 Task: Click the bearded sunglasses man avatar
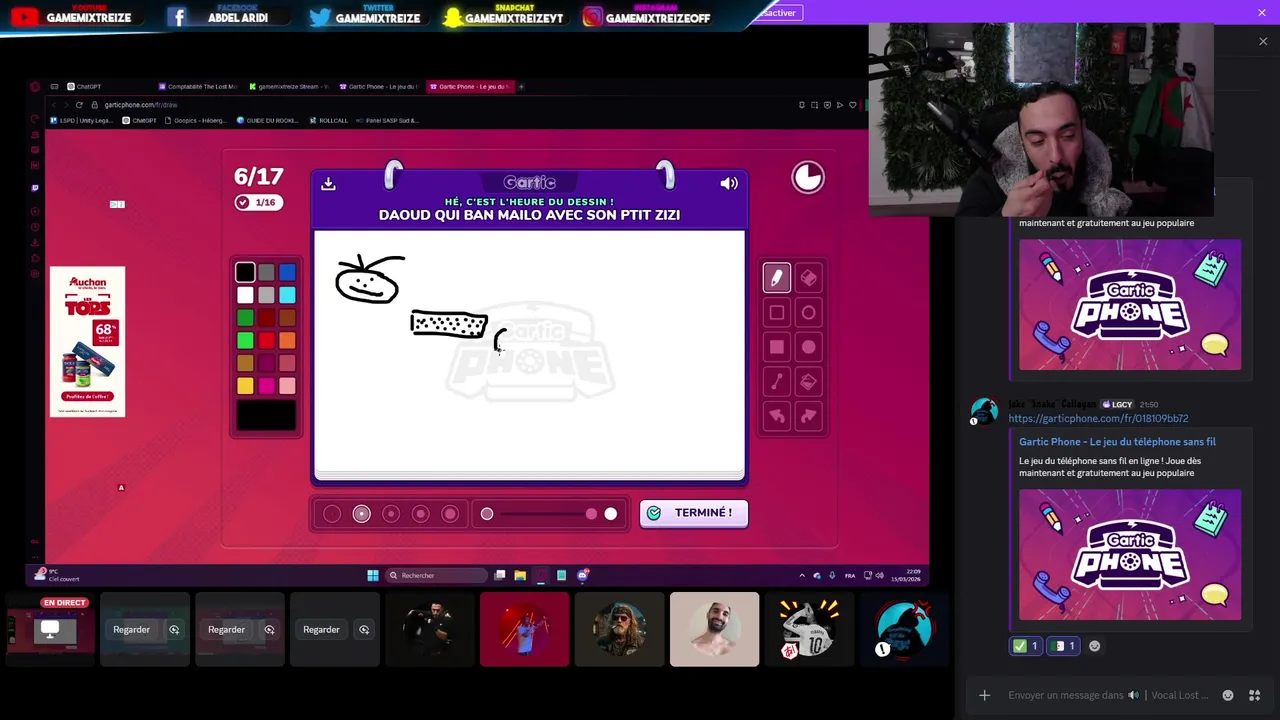click(x=619, y=629)
